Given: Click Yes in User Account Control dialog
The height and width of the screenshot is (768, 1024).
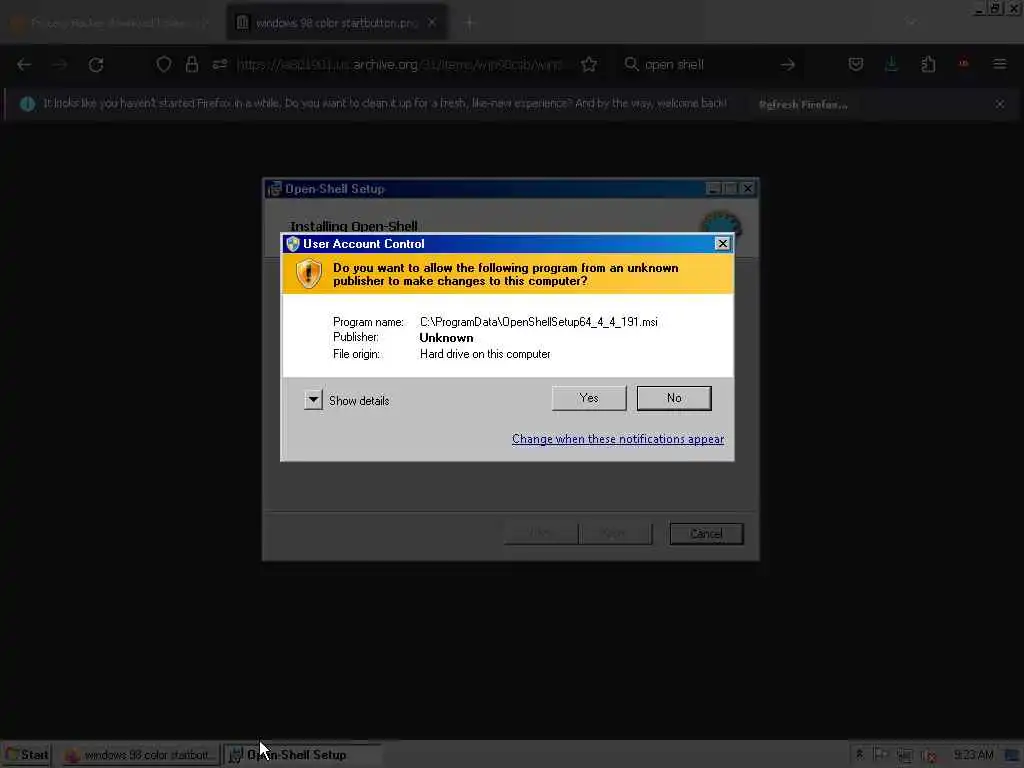Looking at the screenshot, I should coord(588,398).
